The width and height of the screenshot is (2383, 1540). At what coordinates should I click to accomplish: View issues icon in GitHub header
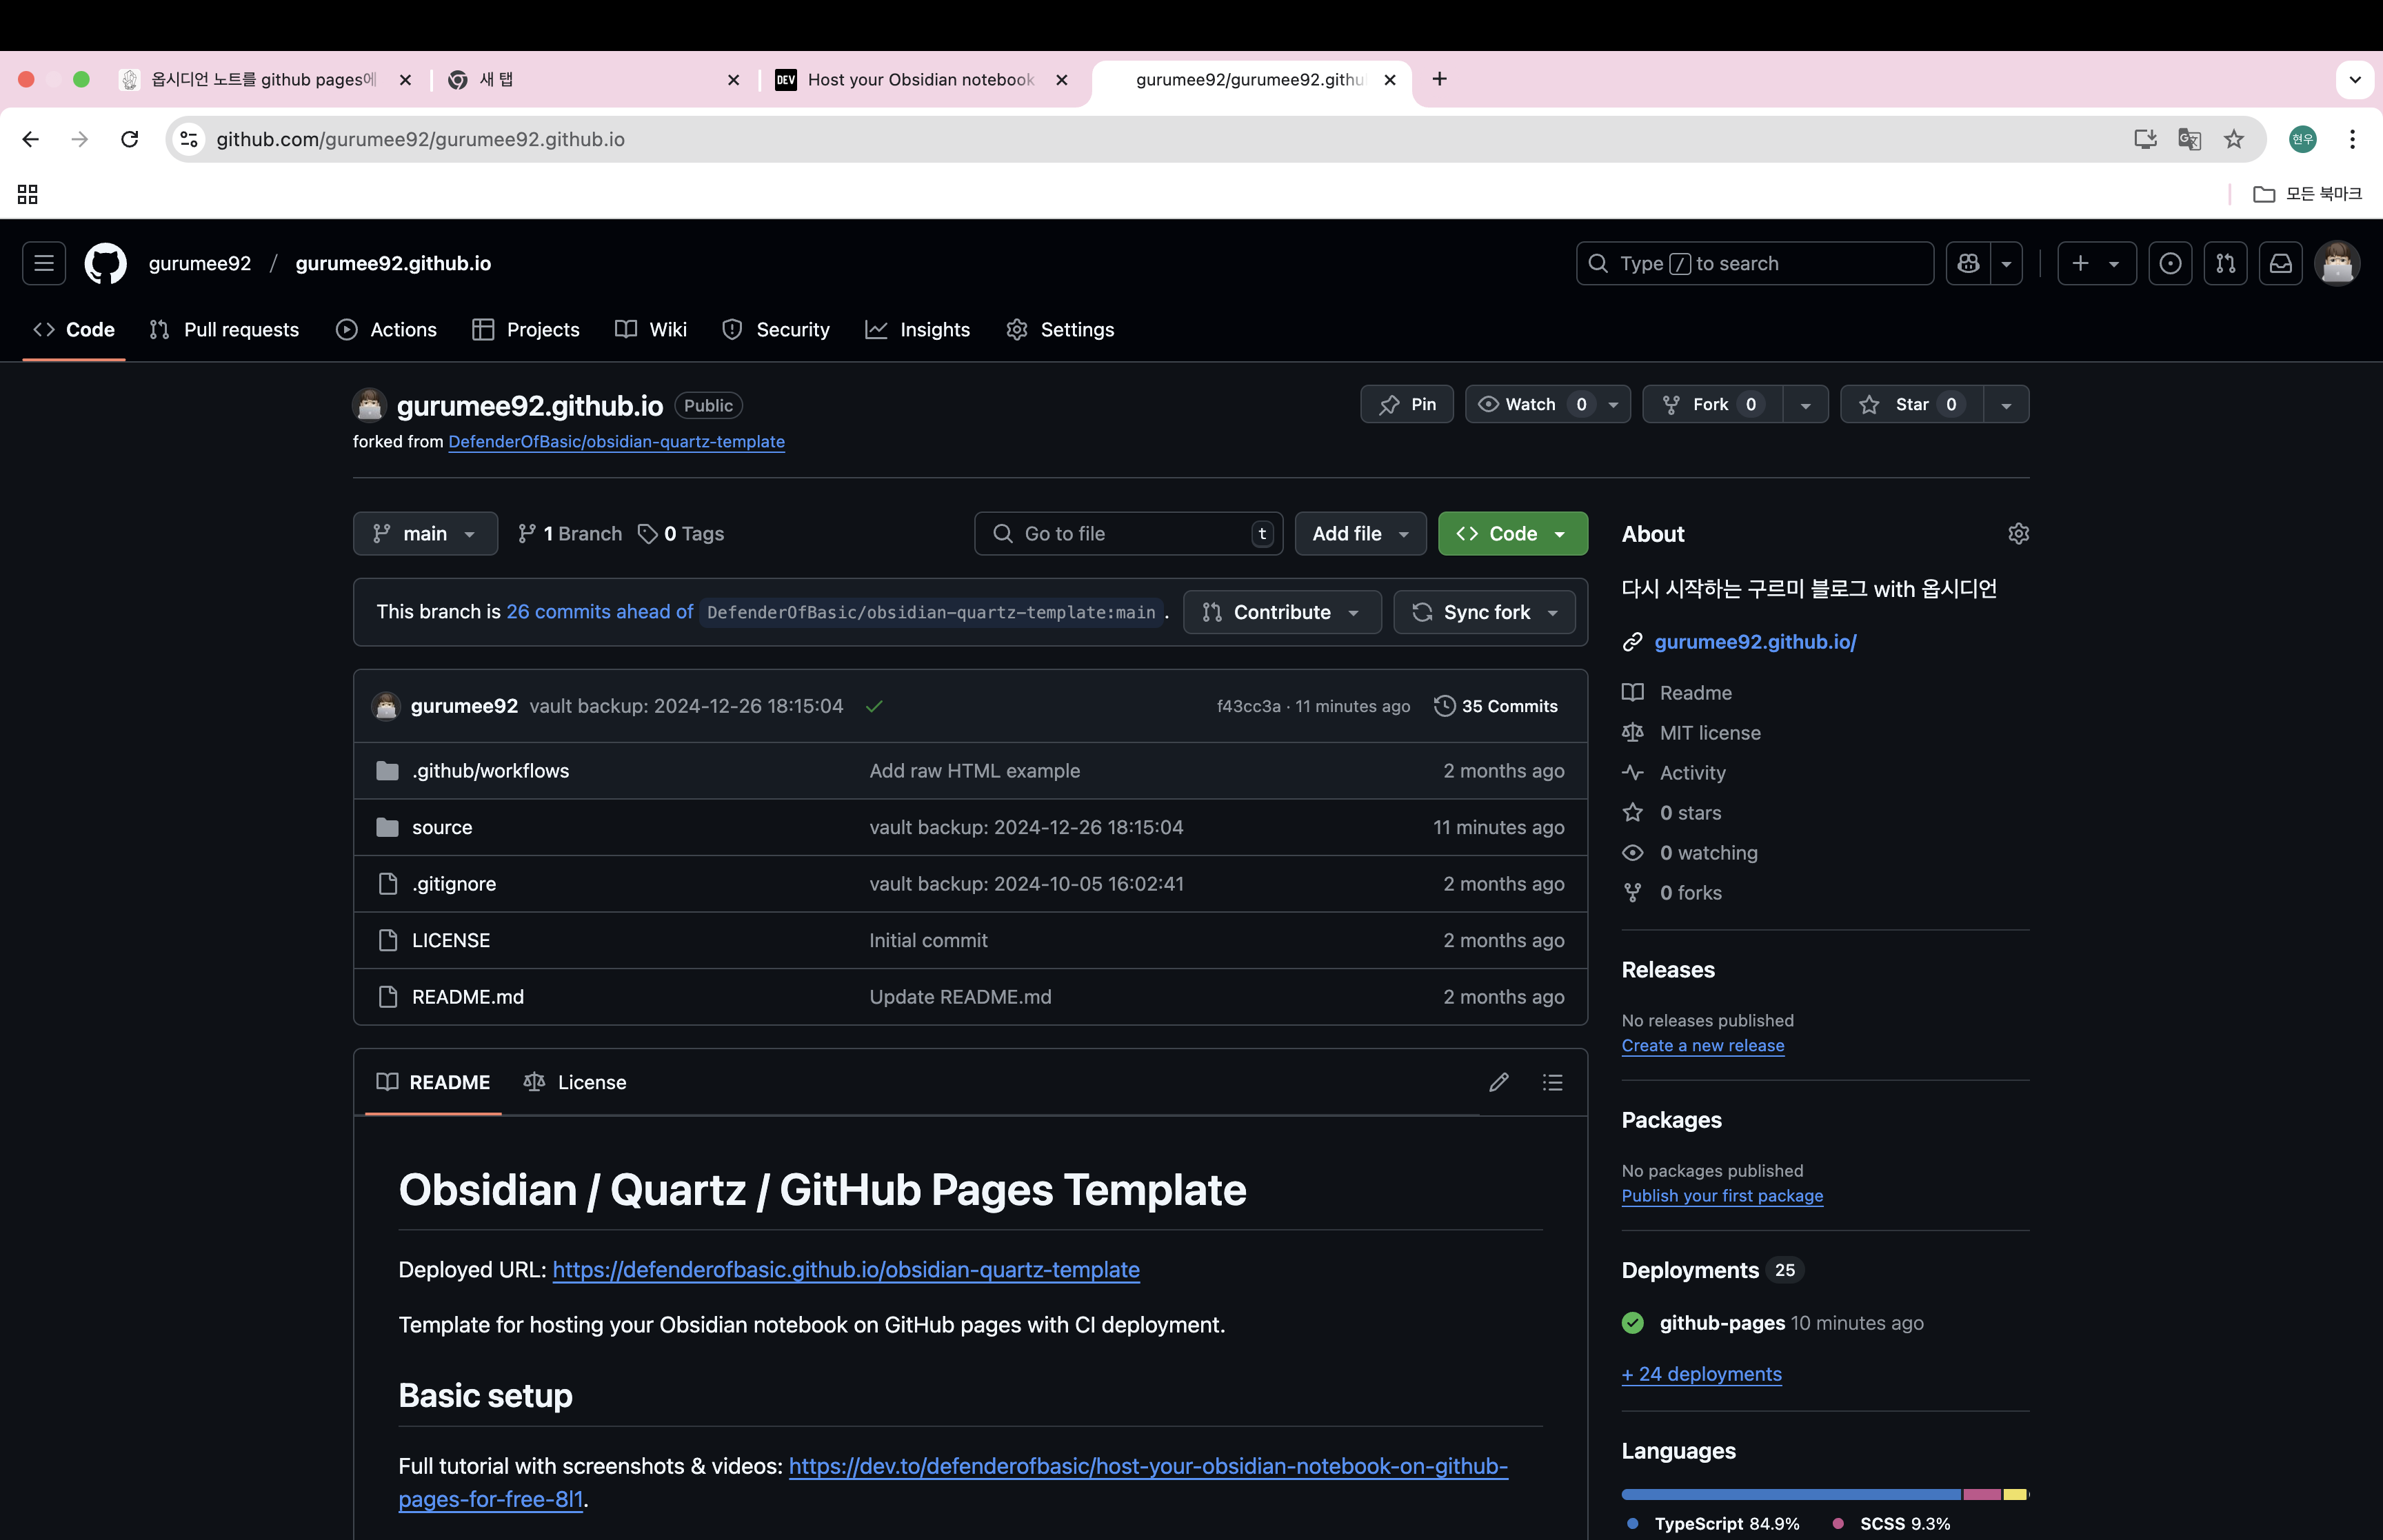(2170, 263)
